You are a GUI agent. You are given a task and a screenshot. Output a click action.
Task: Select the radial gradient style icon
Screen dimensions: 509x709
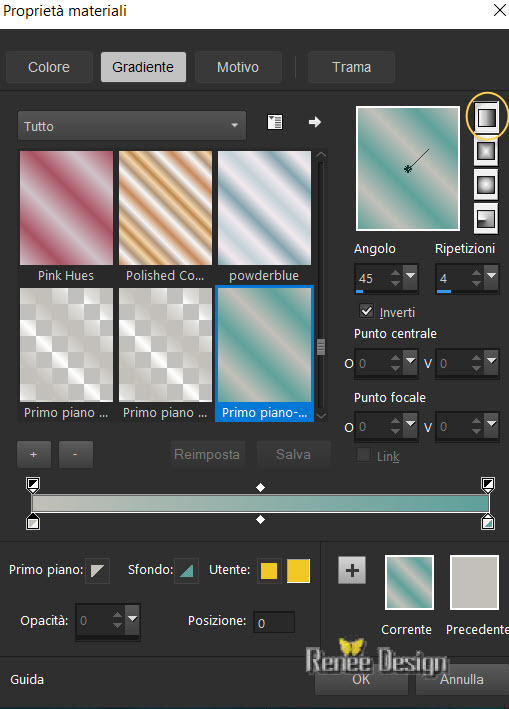click(486, 219)
